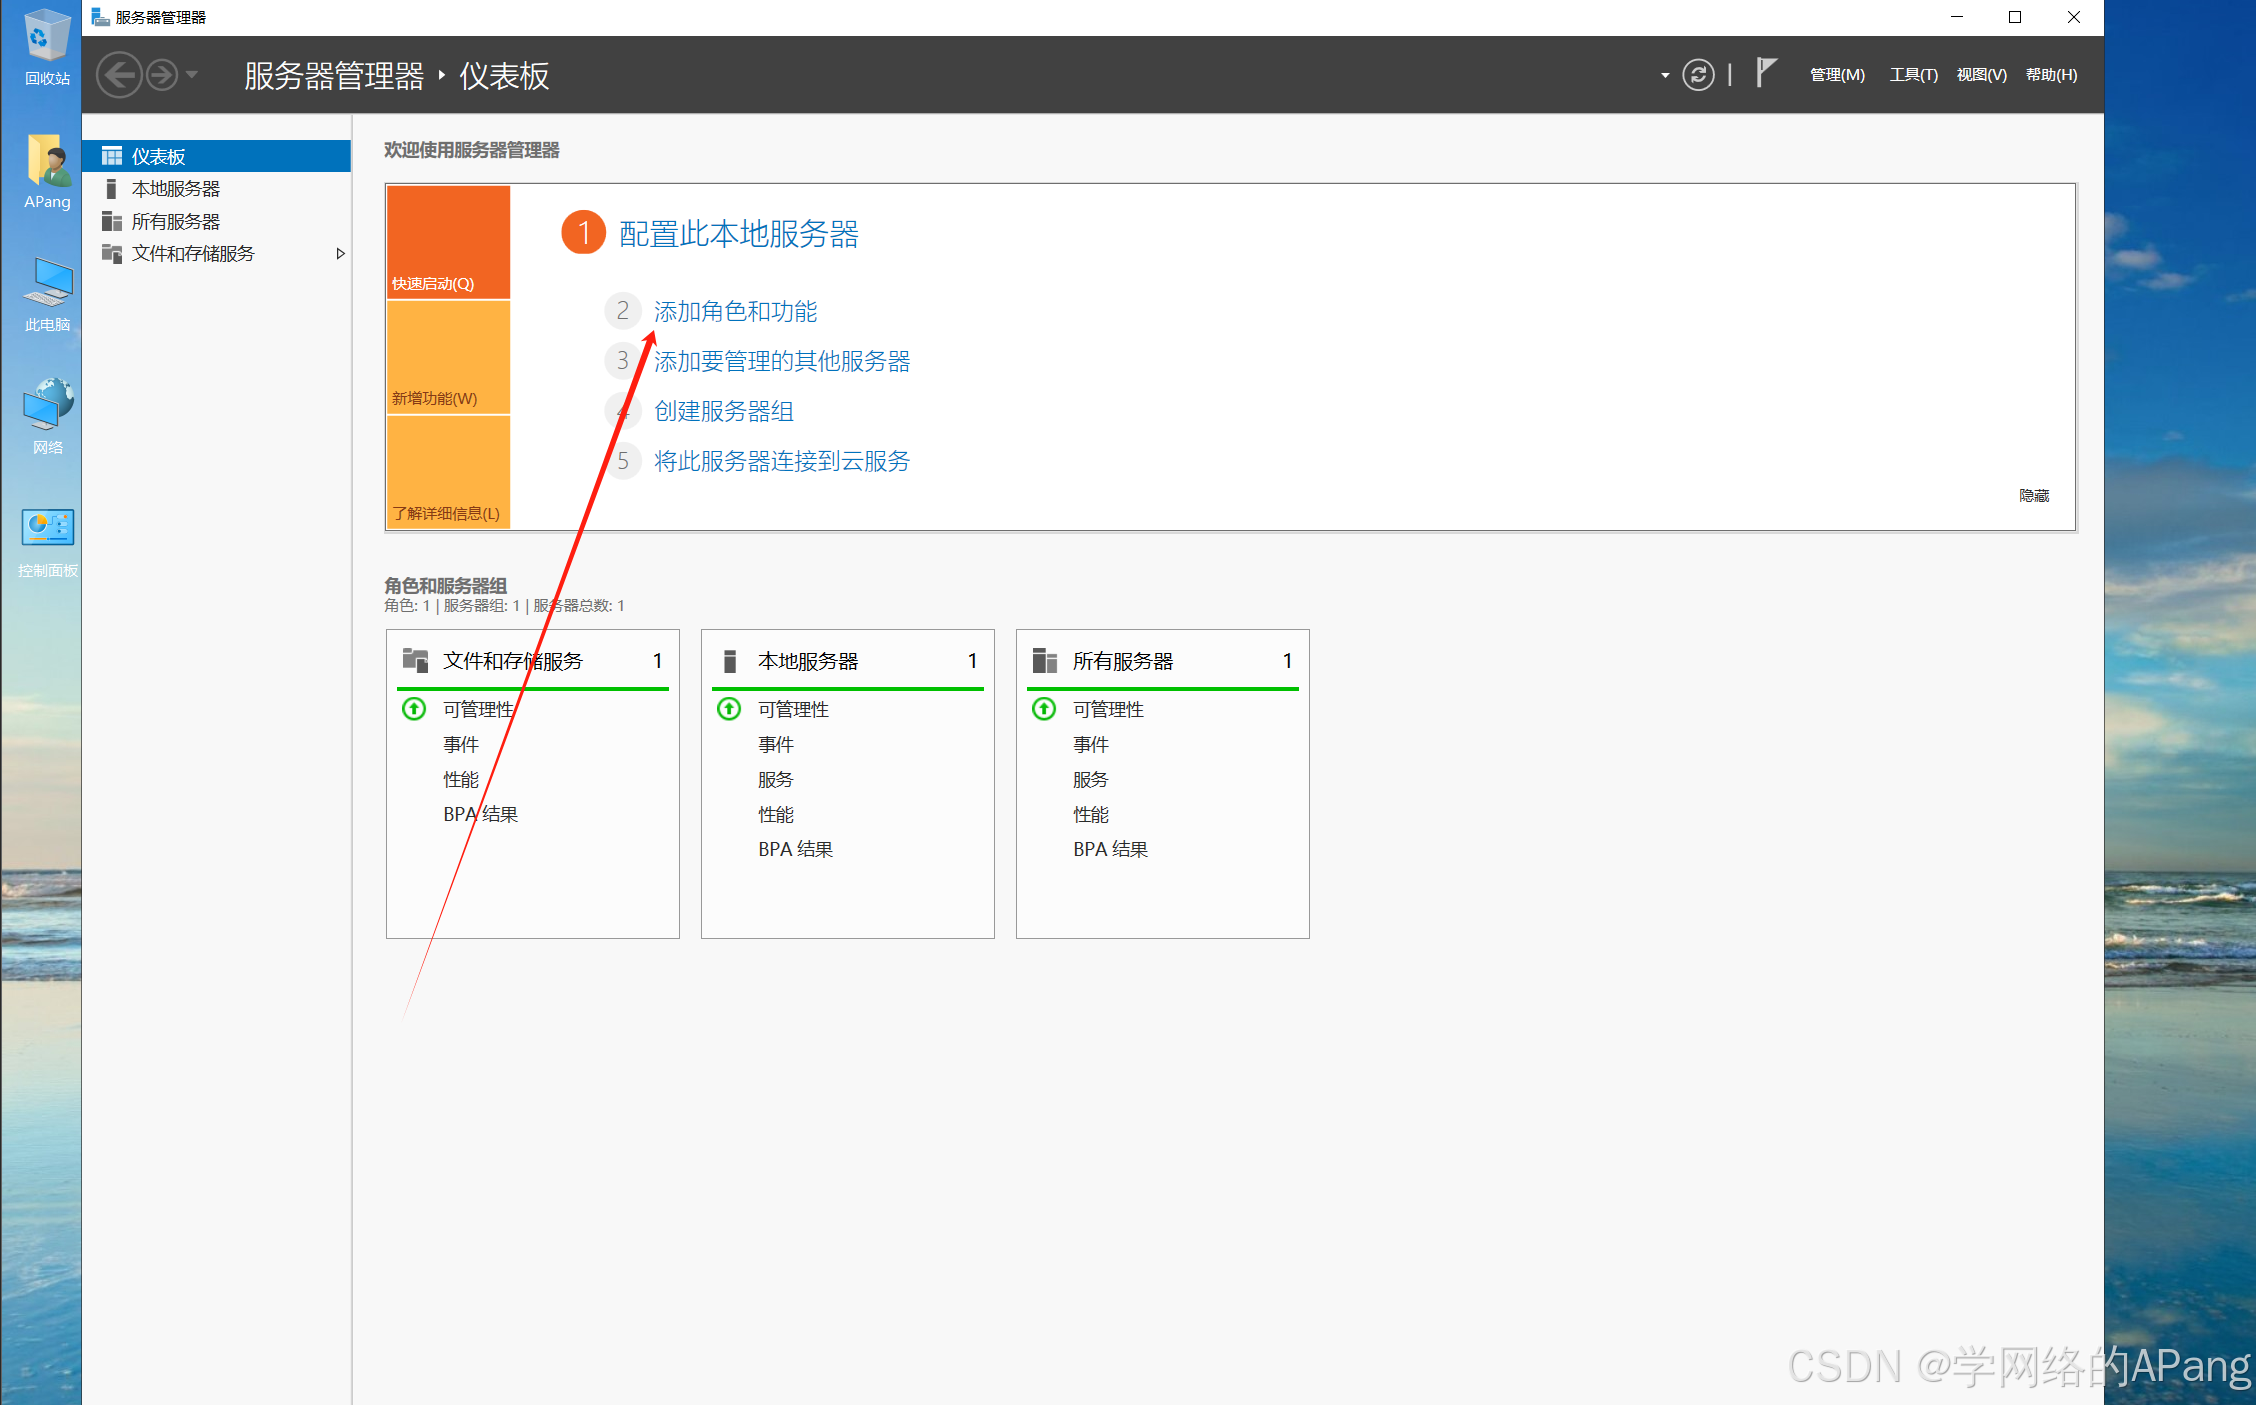Select Local Server in sidebar

(175, 189)
